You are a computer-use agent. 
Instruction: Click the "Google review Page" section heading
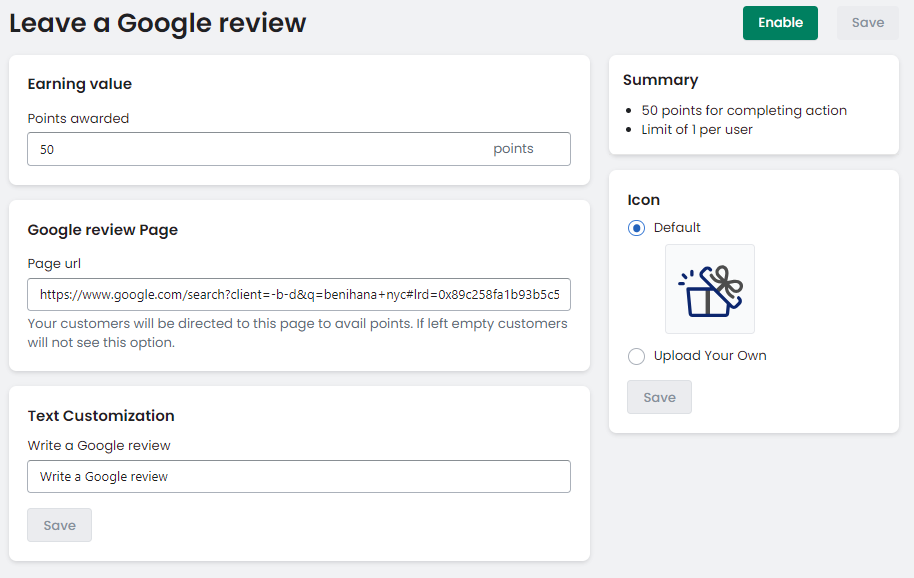(x=103, y=230)
